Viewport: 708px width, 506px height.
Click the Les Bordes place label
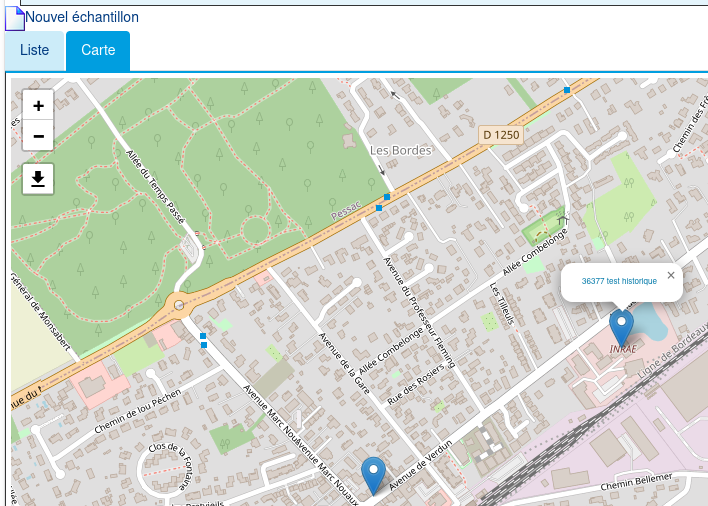pyautogui.click(x=400, y=150)
